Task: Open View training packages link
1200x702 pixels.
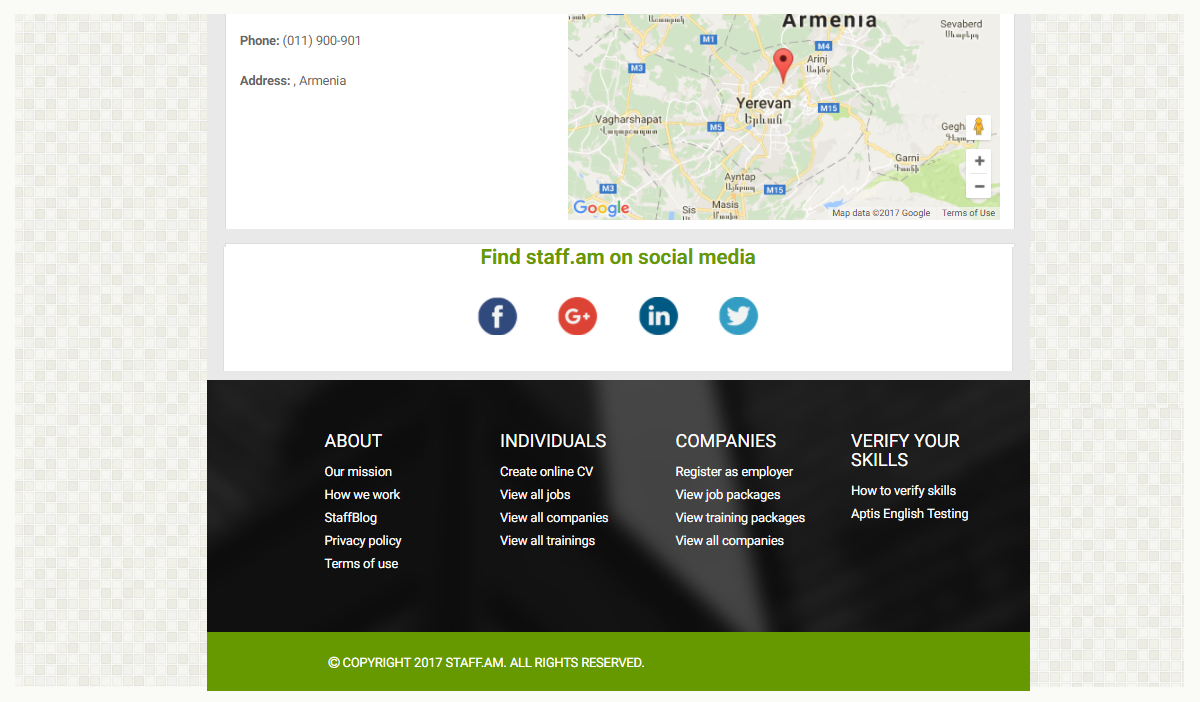Action: 740,518
